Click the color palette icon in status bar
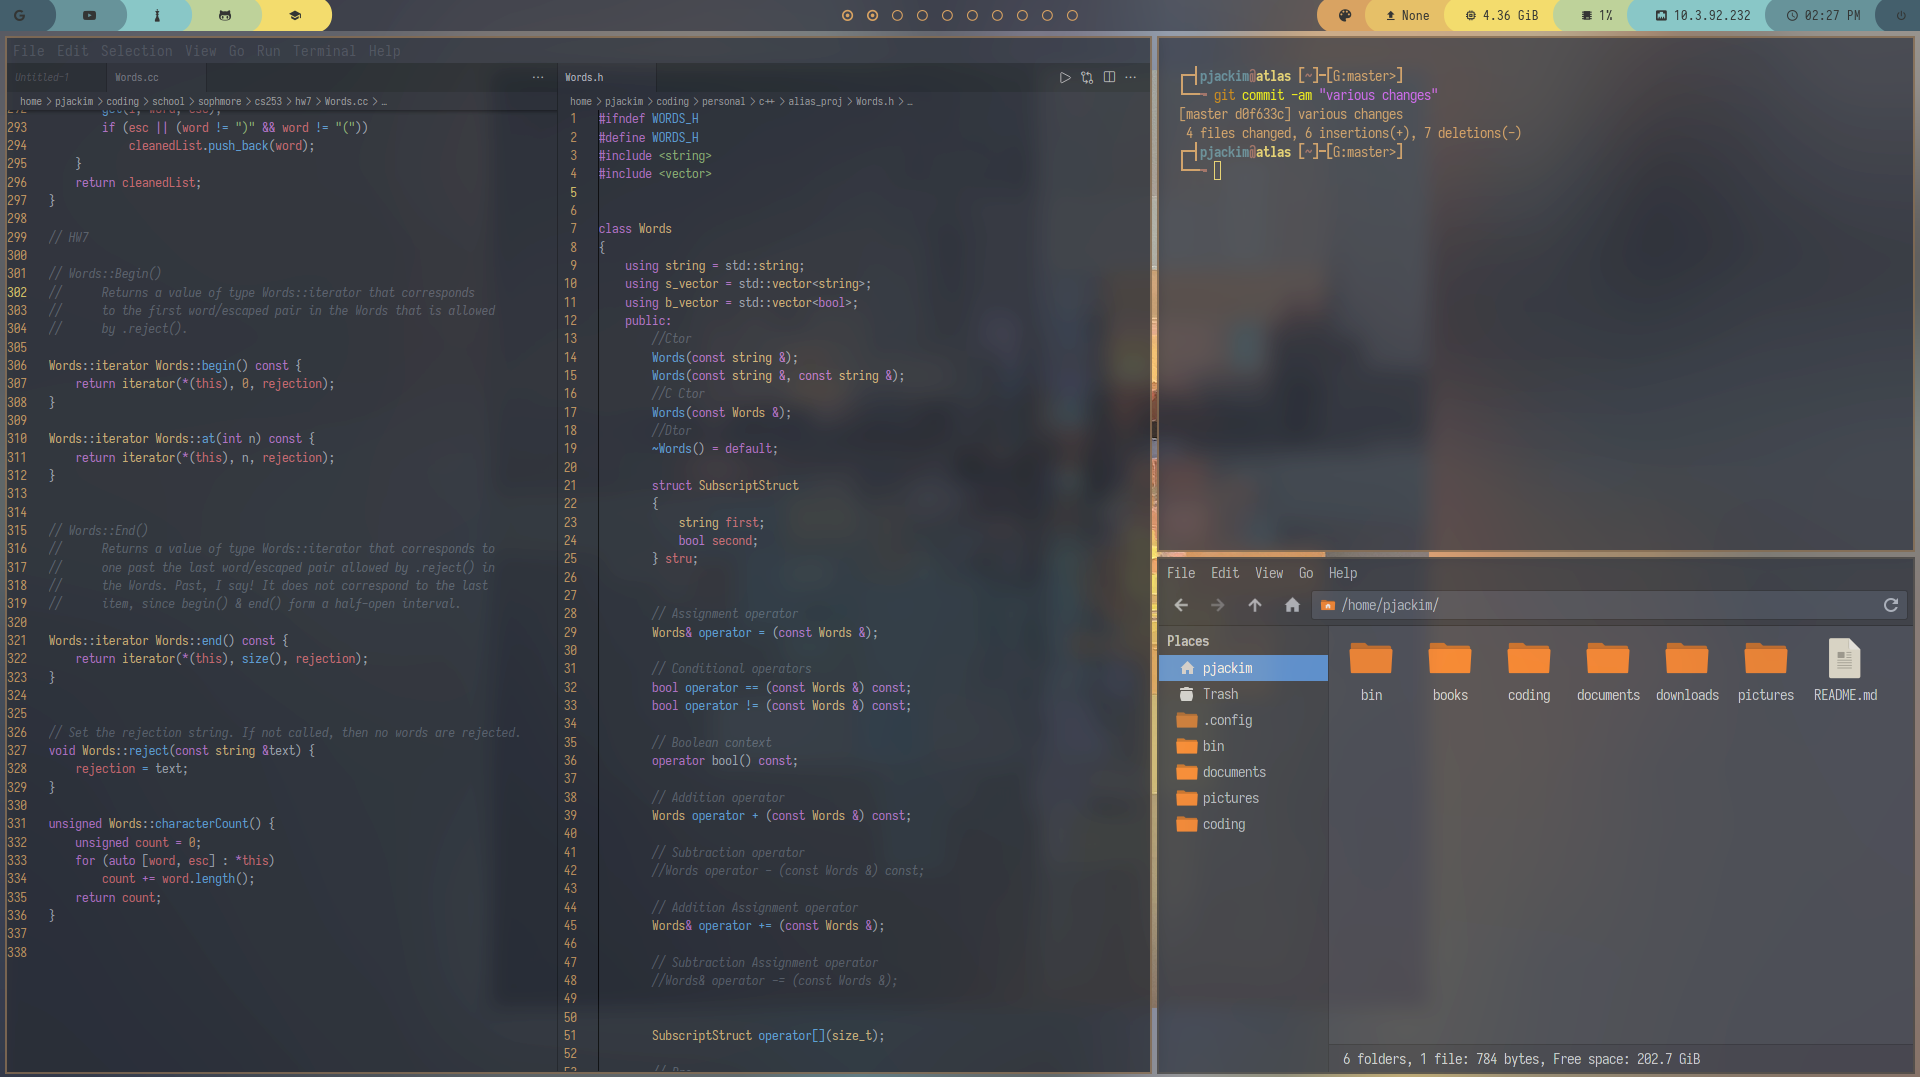 point(1345,15)
